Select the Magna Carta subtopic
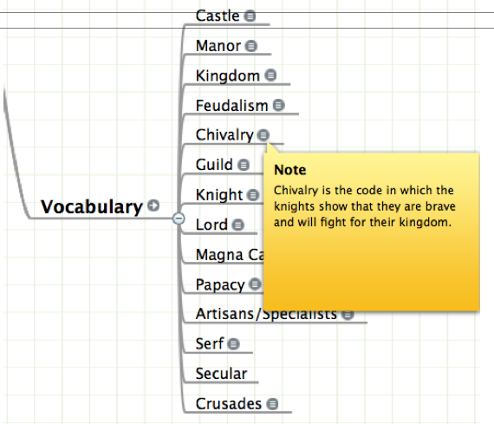Viewport: 494px width, 424px height. pos(230,255)
